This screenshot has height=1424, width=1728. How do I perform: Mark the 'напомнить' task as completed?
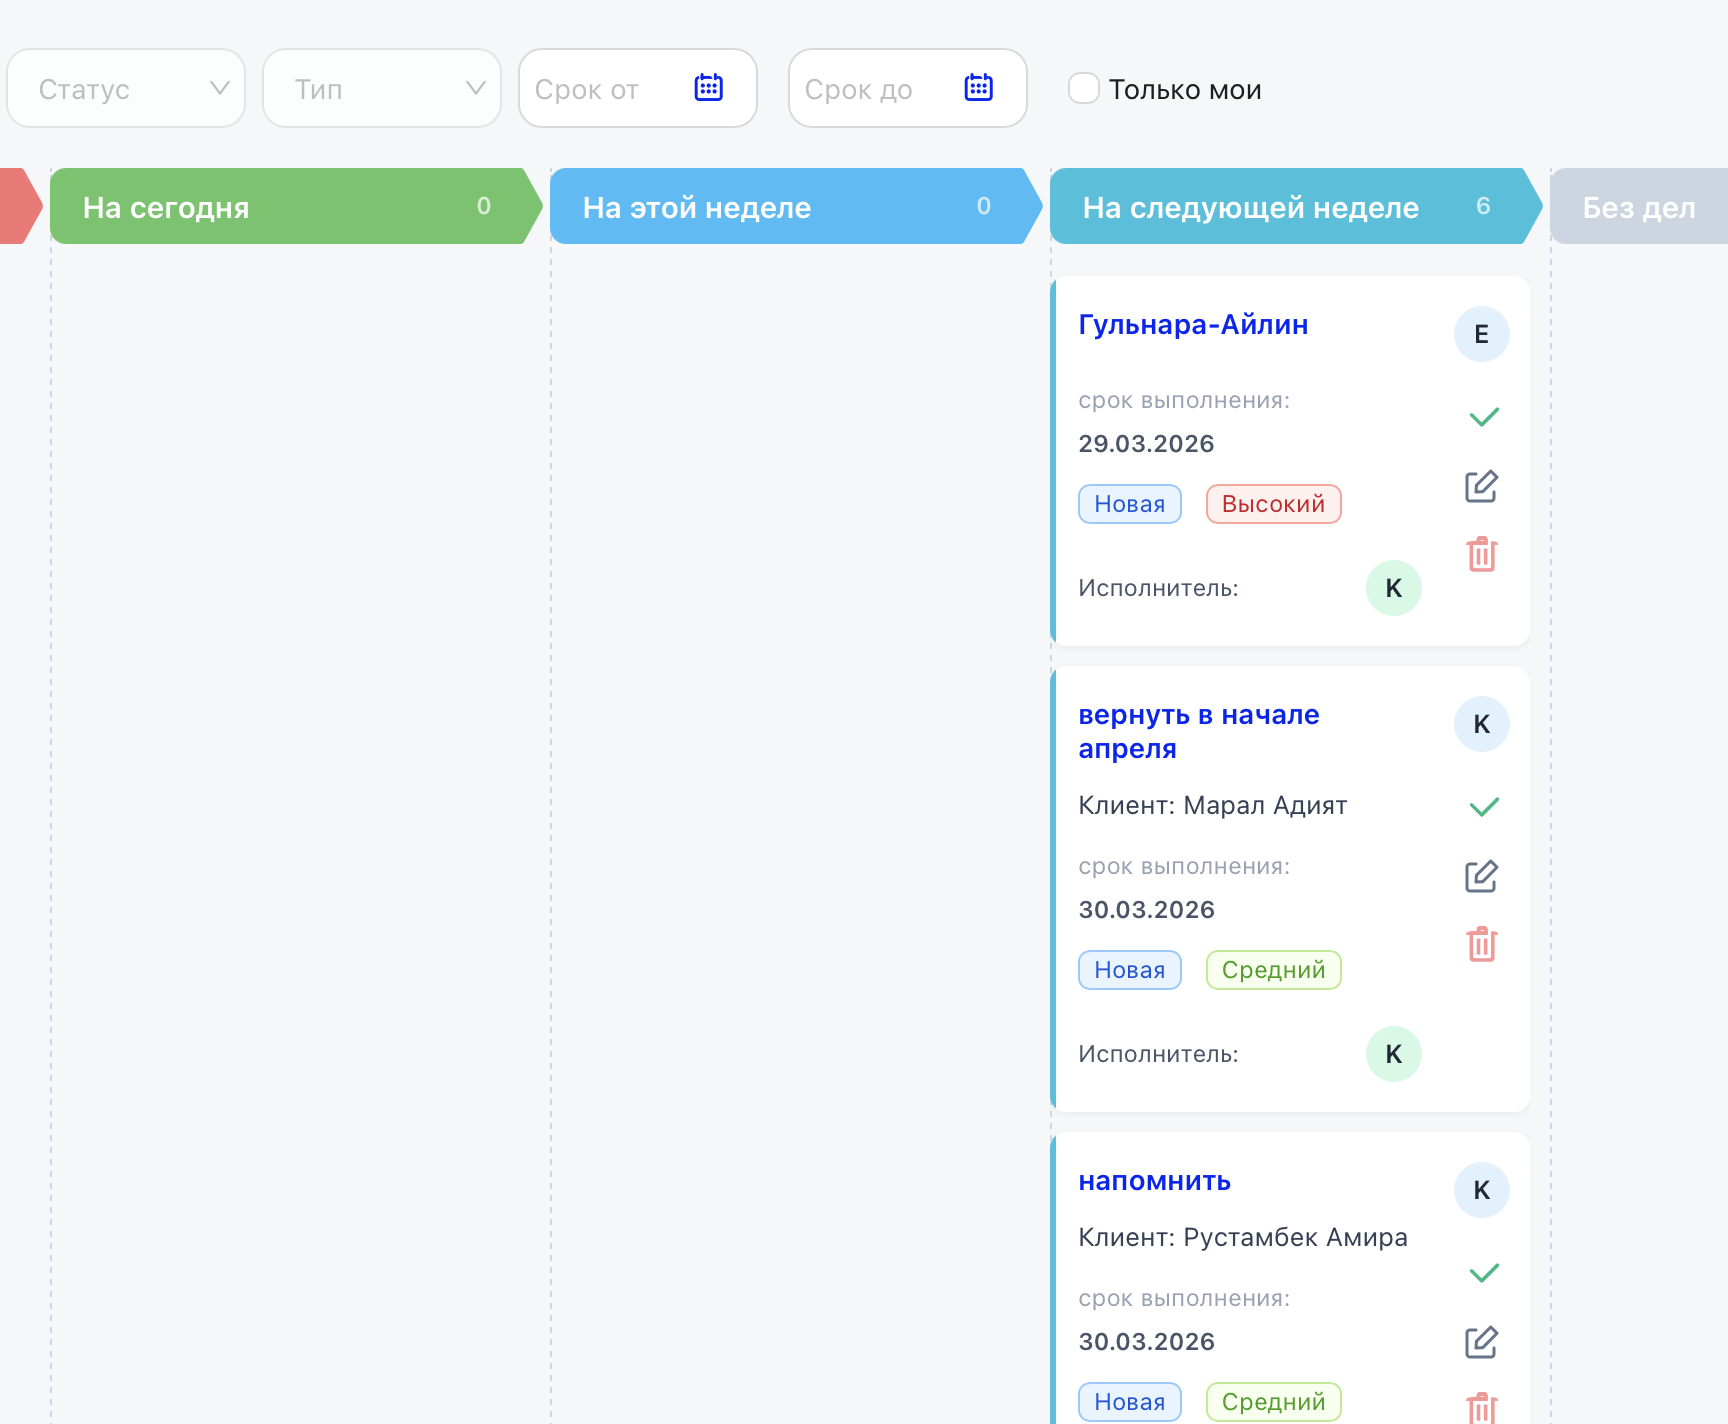pos(1484,1273)
